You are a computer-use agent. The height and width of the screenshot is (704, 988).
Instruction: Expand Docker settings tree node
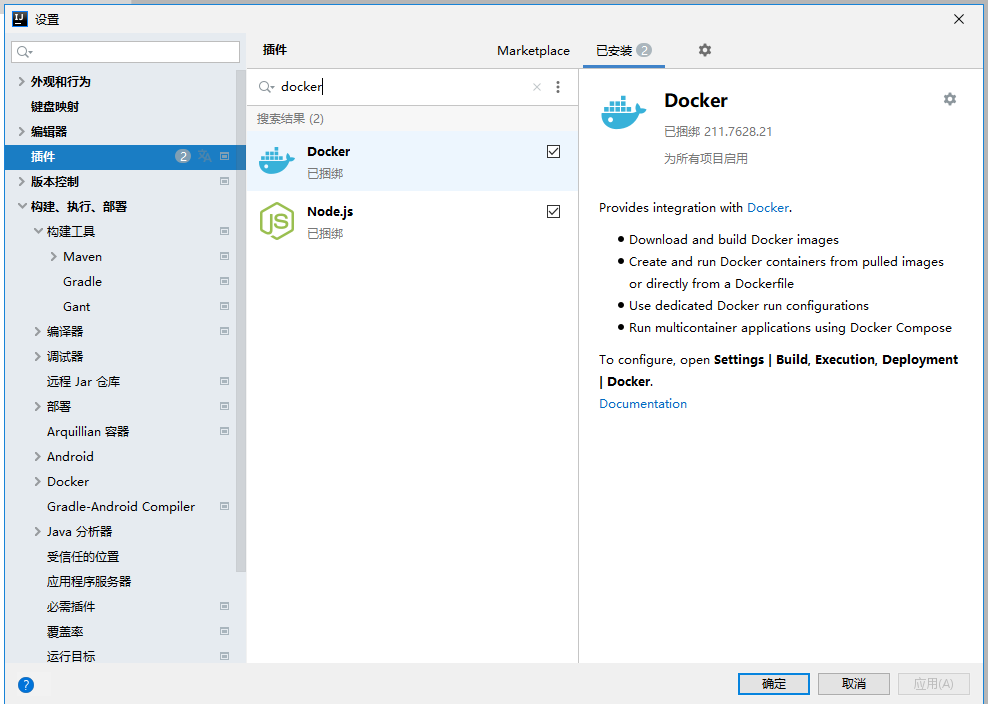point(38,482)
